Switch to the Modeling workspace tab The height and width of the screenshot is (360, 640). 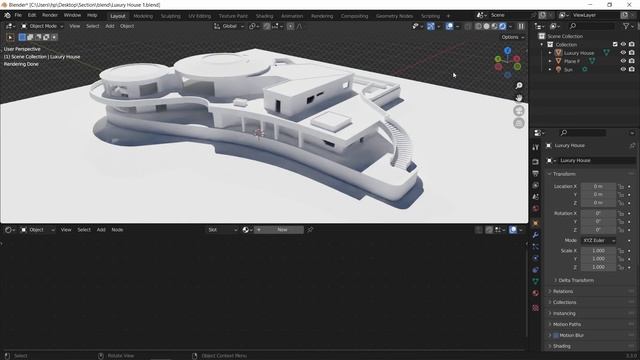(143, 16)
